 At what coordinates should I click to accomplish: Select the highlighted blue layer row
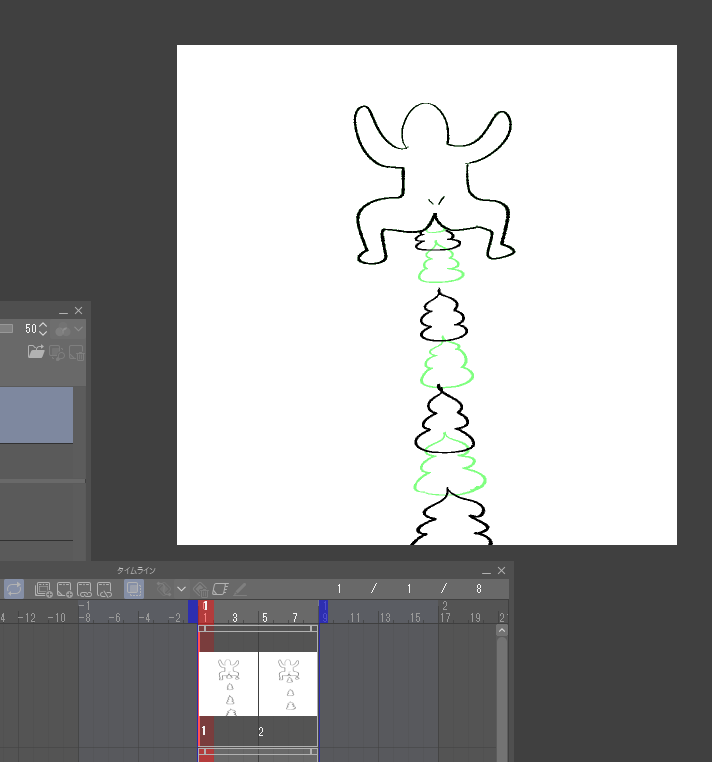(36, 415)
